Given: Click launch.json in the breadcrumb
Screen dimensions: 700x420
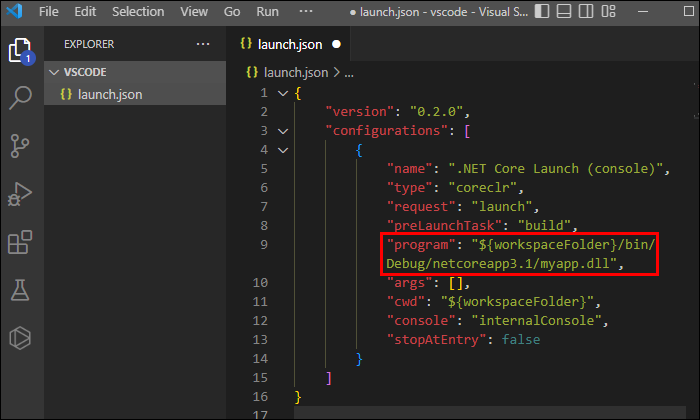Looking at the screenshot, I should (x=296, y=72).
